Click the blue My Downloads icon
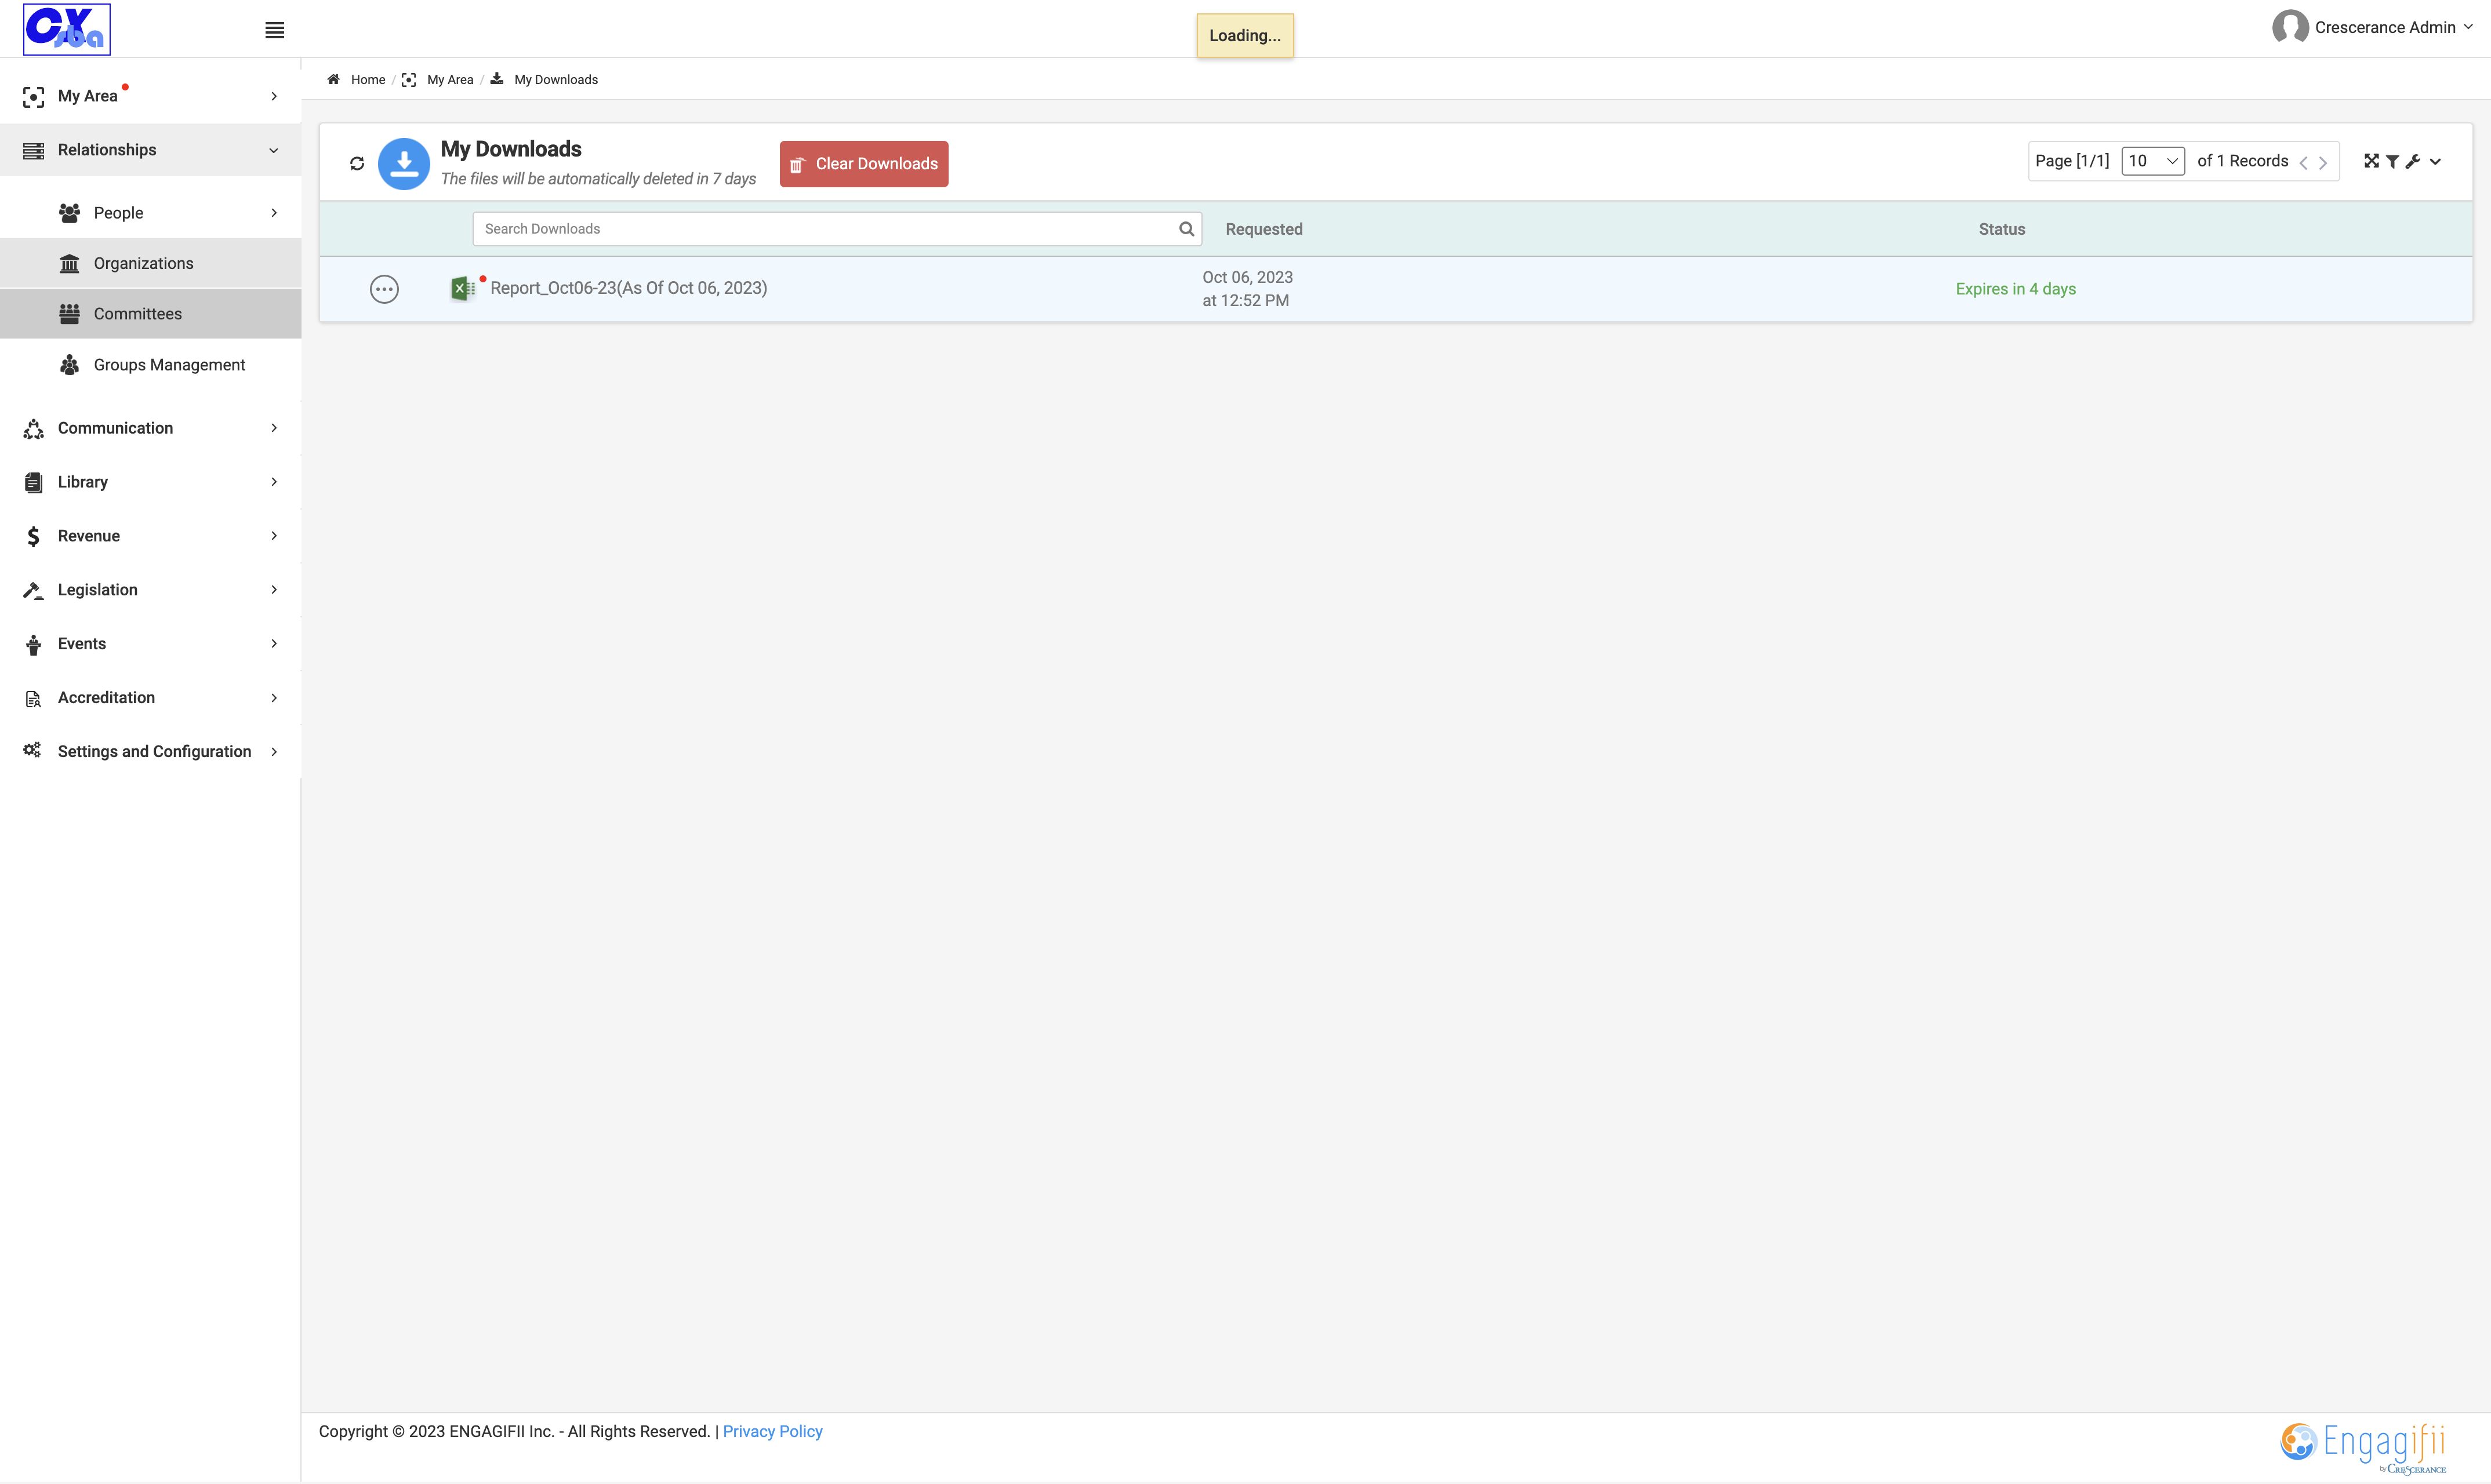 (404, 163)
